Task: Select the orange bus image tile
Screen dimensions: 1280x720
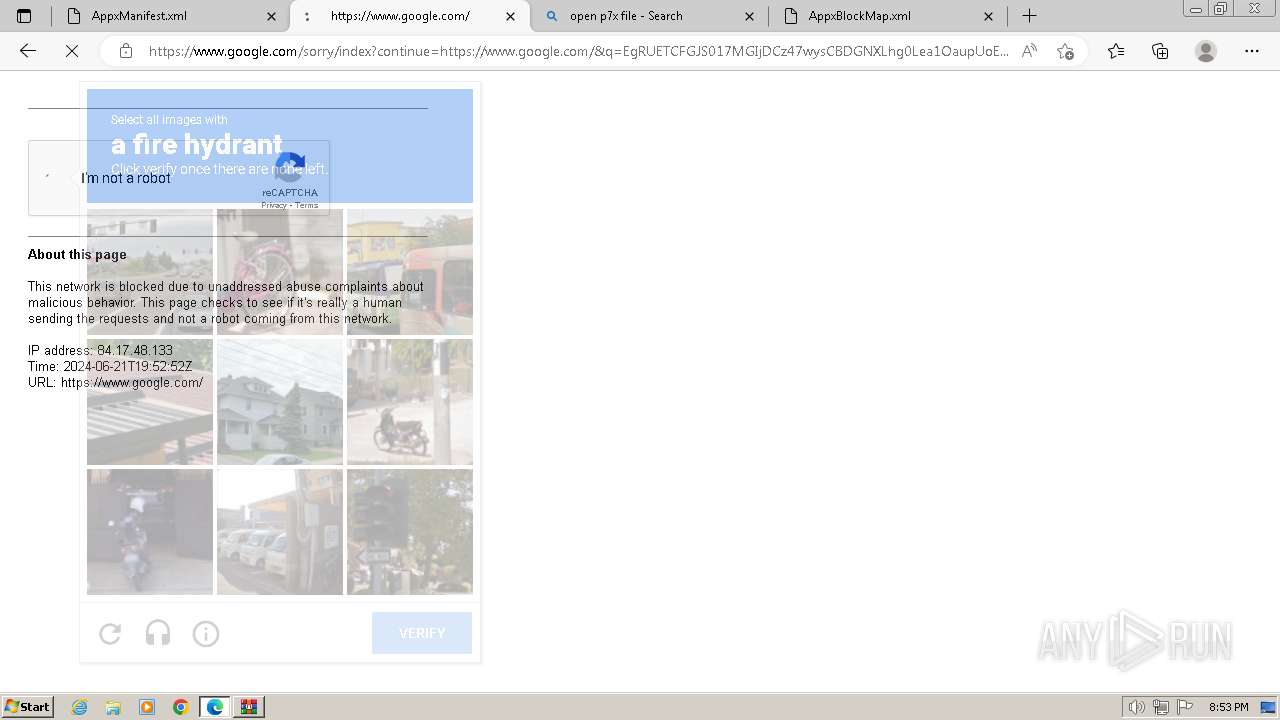Action: pyautogui.click(x=410, y=272)
